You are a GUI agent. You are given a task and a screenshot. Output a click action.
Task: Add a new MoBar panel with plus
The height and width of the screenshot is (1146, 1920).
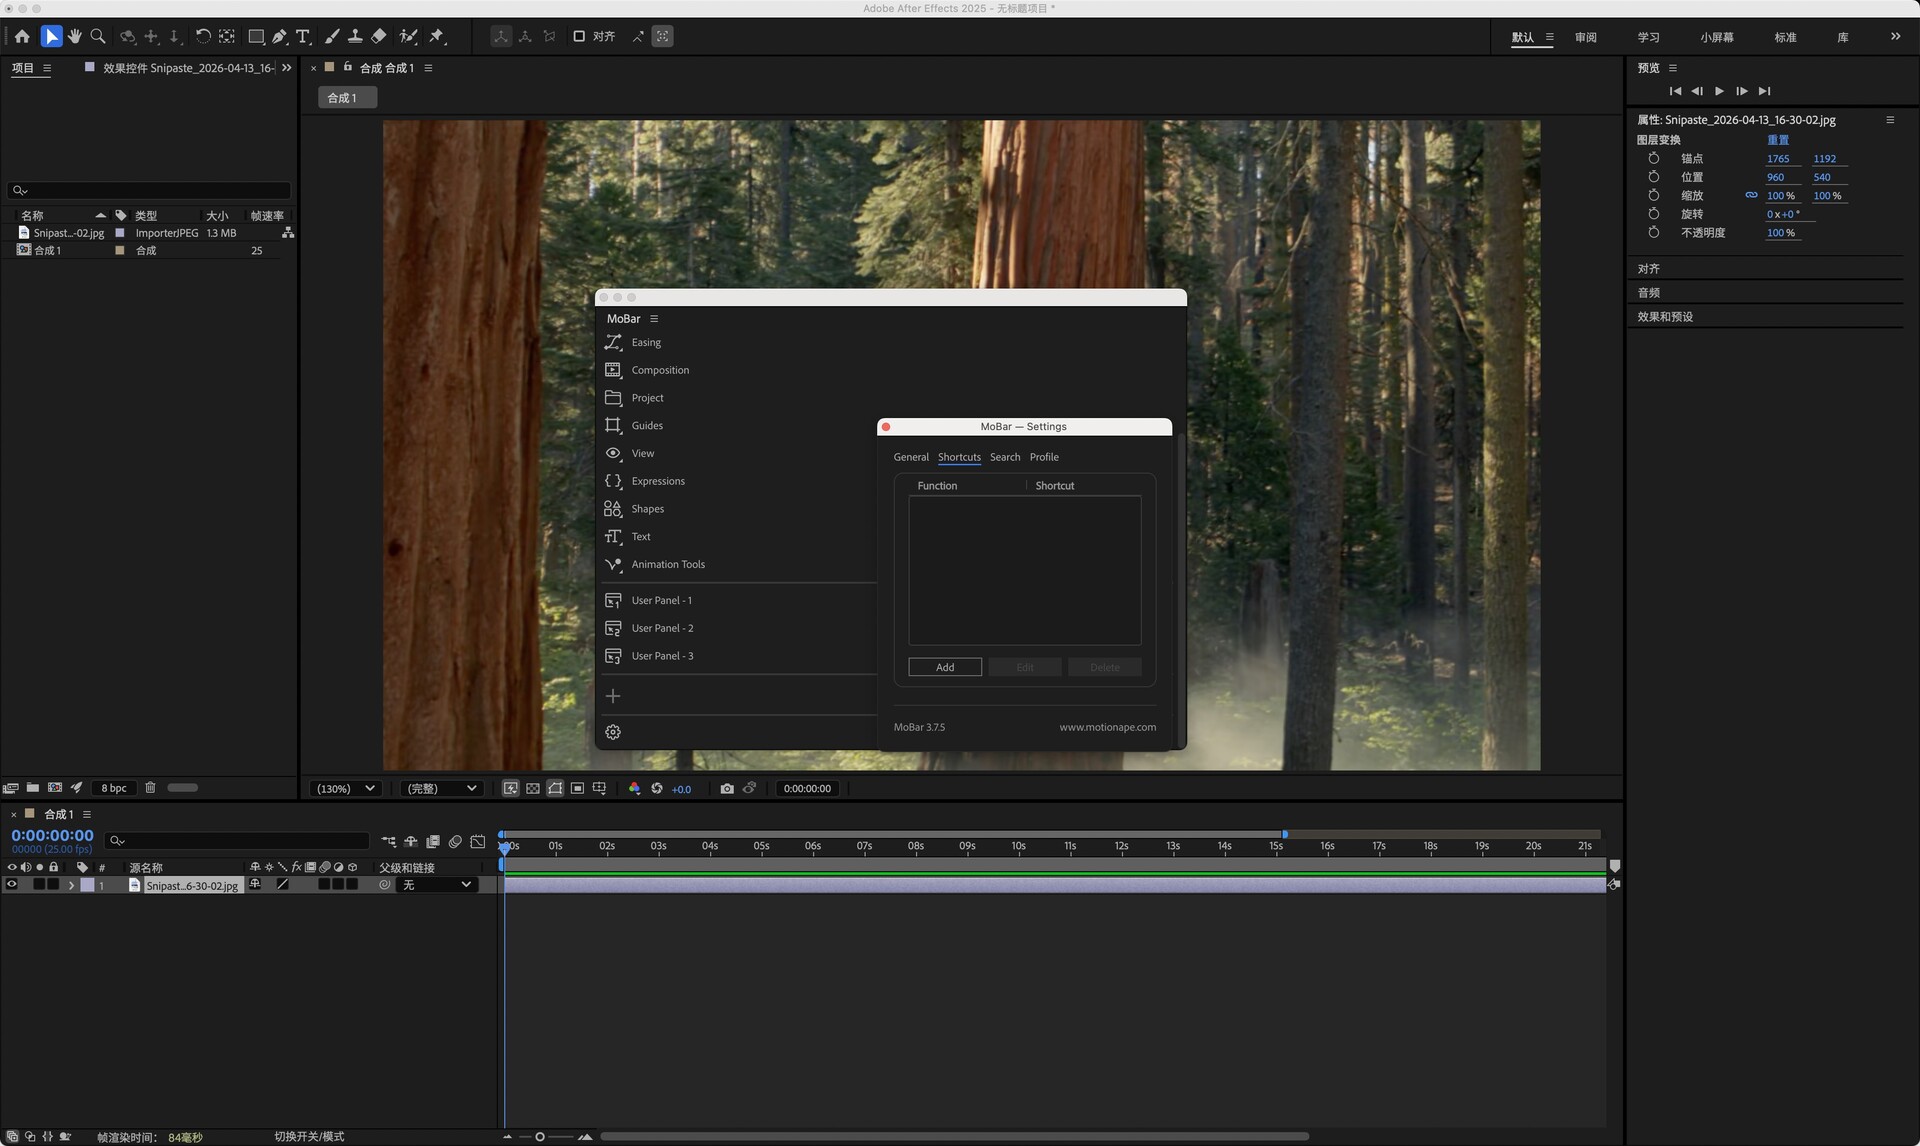[x=613, y=696]
